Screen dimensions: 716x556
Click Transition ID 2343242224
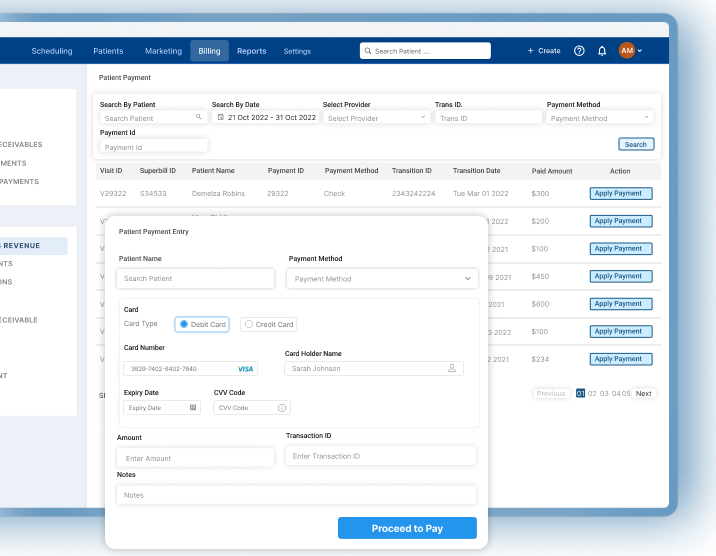coord(413,194)
